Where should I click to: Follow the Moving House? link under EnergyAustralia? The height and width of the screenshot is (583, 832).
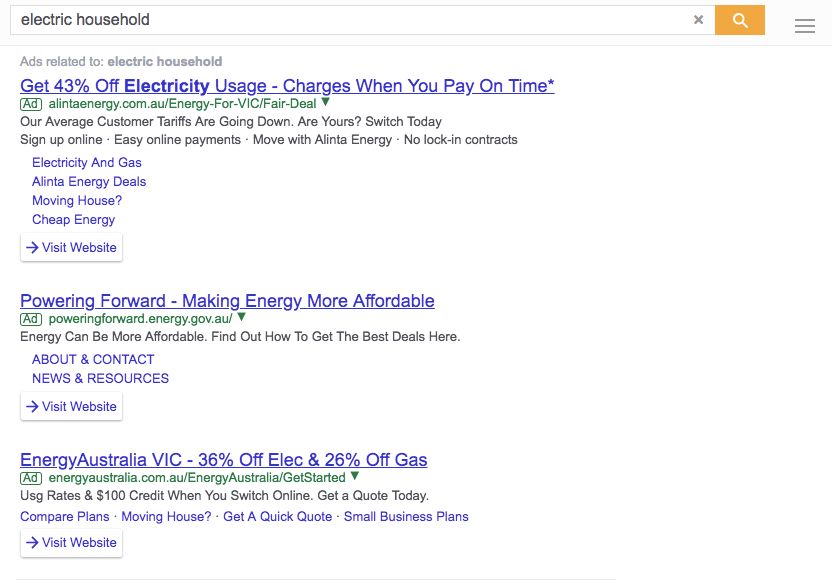point(166,517)
